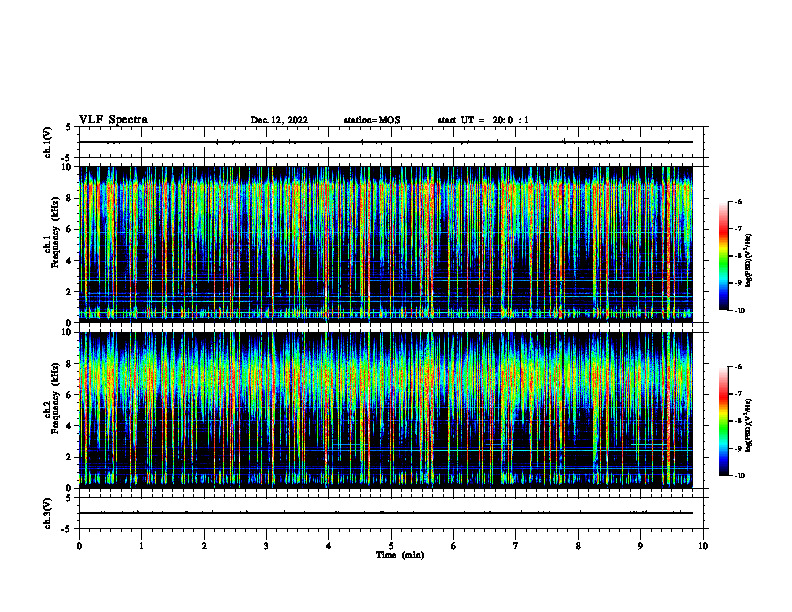The image size is (792, 612).
Task: Click the "ch.3(V)" axis label
Action: pyautogui.click(x=48, y=513)
